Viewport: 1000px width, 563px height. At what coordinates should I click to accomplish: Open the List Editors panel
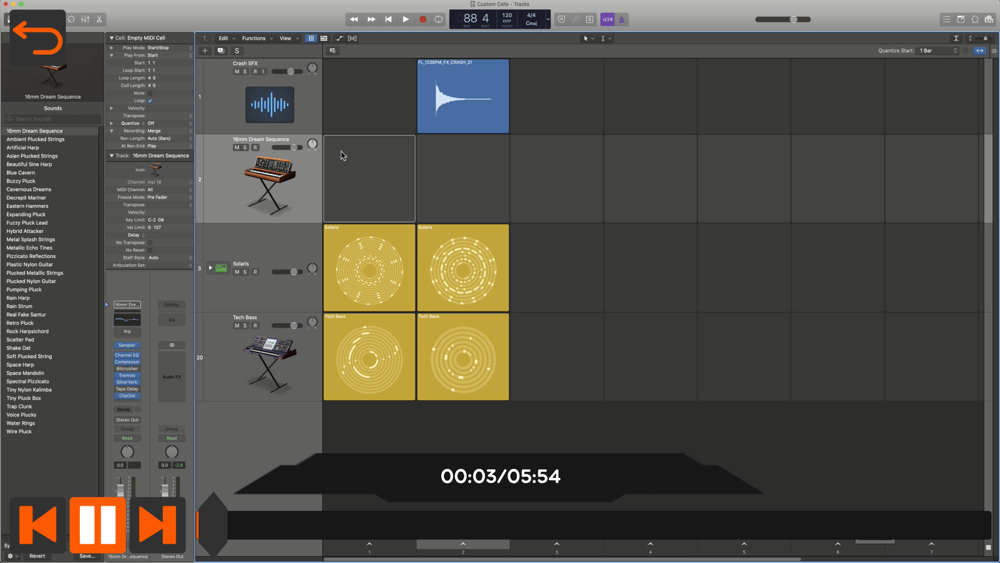pos(946,19)
